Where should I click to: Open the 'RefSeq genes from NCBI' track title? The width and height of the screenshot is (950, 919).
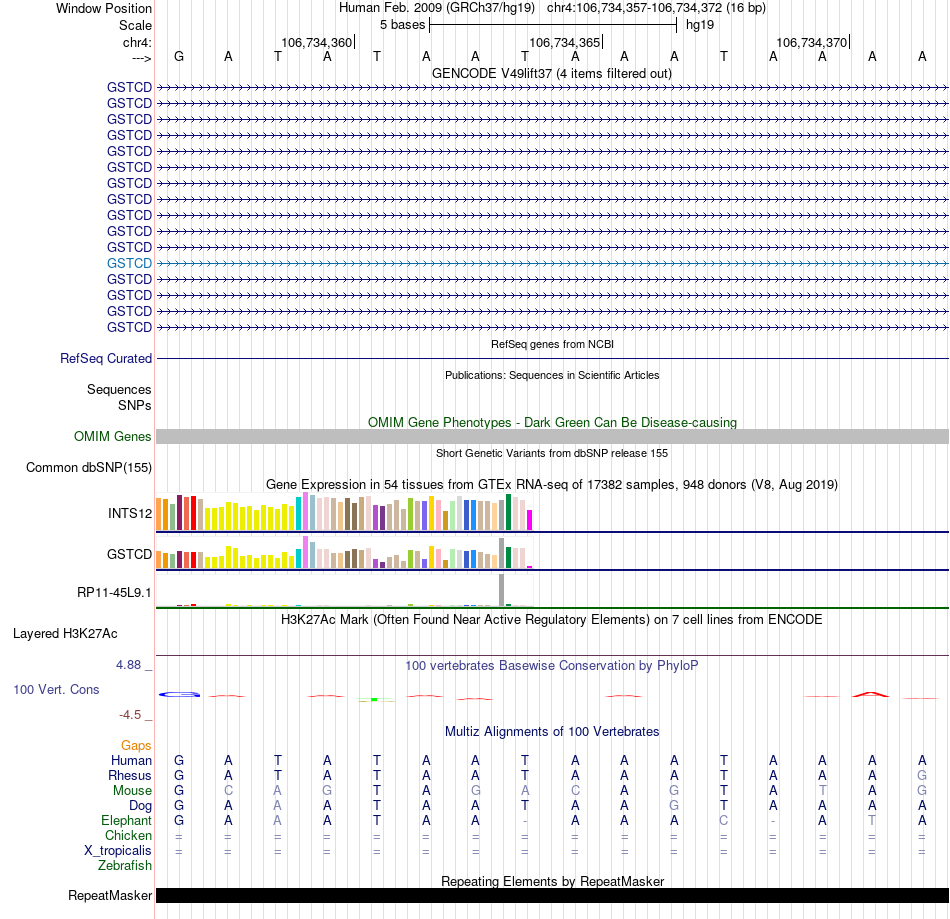pos(552,344)
